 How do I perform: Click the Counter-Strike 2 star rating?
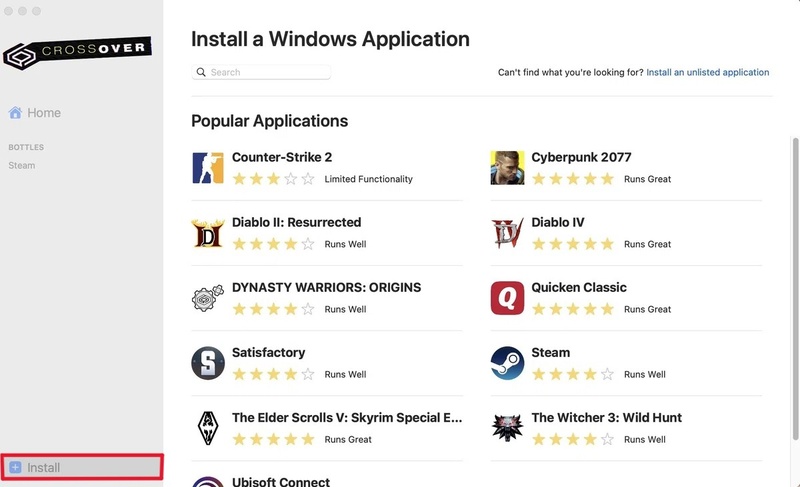(273, 179)
